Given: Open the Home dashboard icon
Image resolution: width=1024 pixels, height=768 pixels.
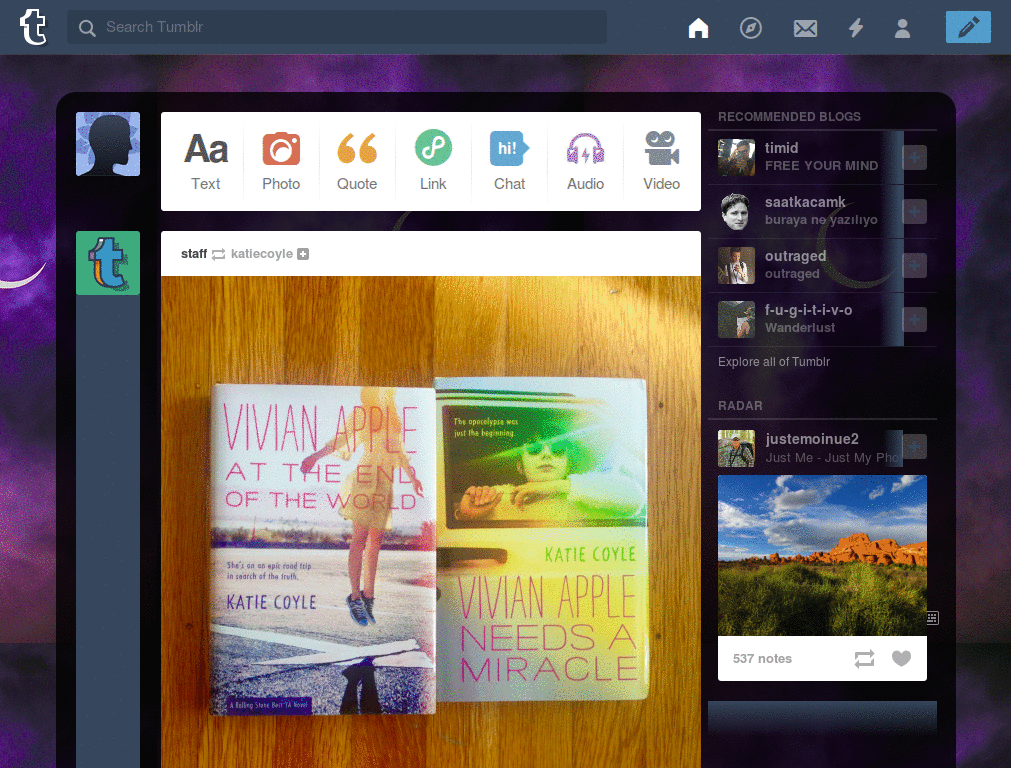Looking at the screenshot, I should (698, 27).
